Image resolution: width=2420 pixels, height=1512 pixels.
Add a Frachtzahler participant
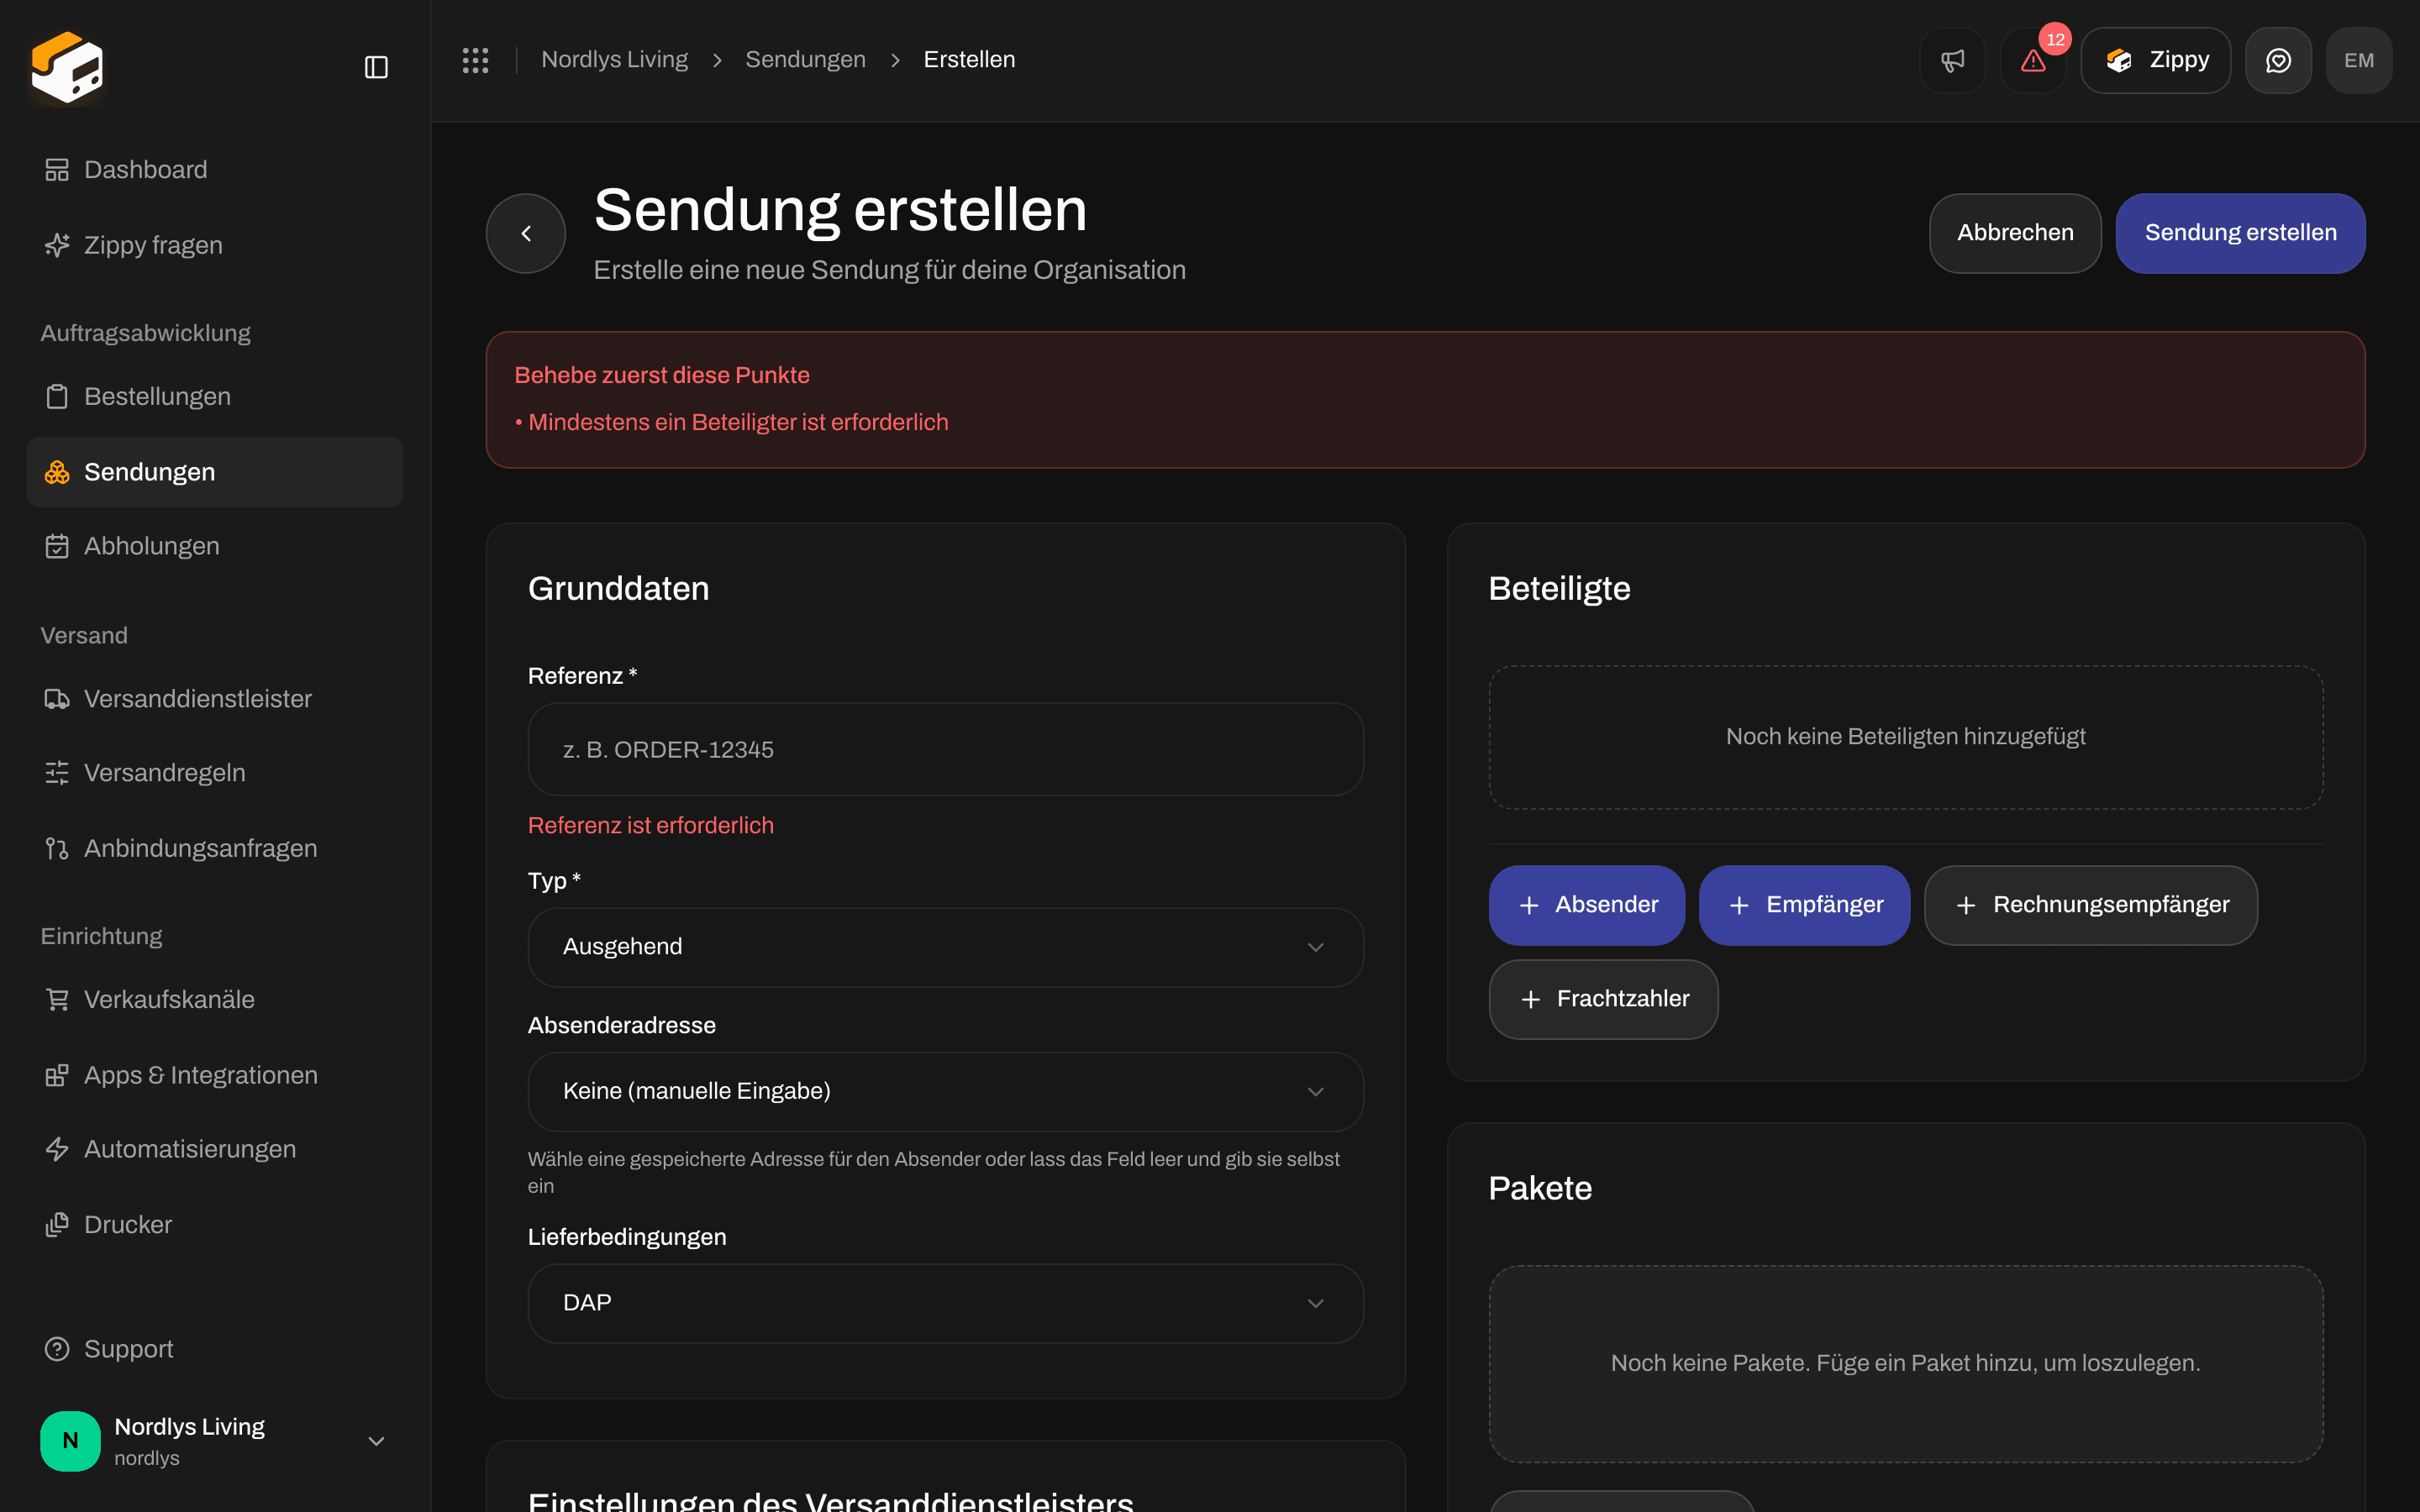coord(1603,999)
